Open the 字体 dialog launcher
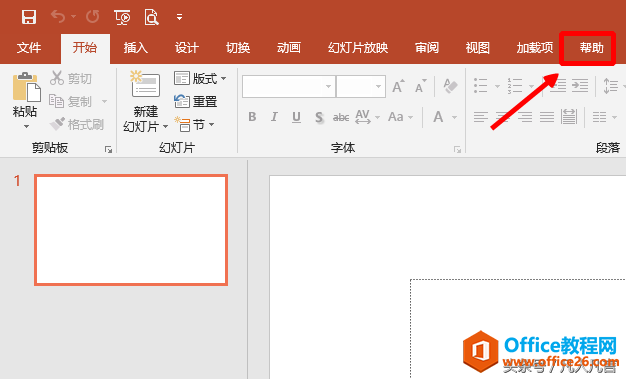 pos(457,149)
